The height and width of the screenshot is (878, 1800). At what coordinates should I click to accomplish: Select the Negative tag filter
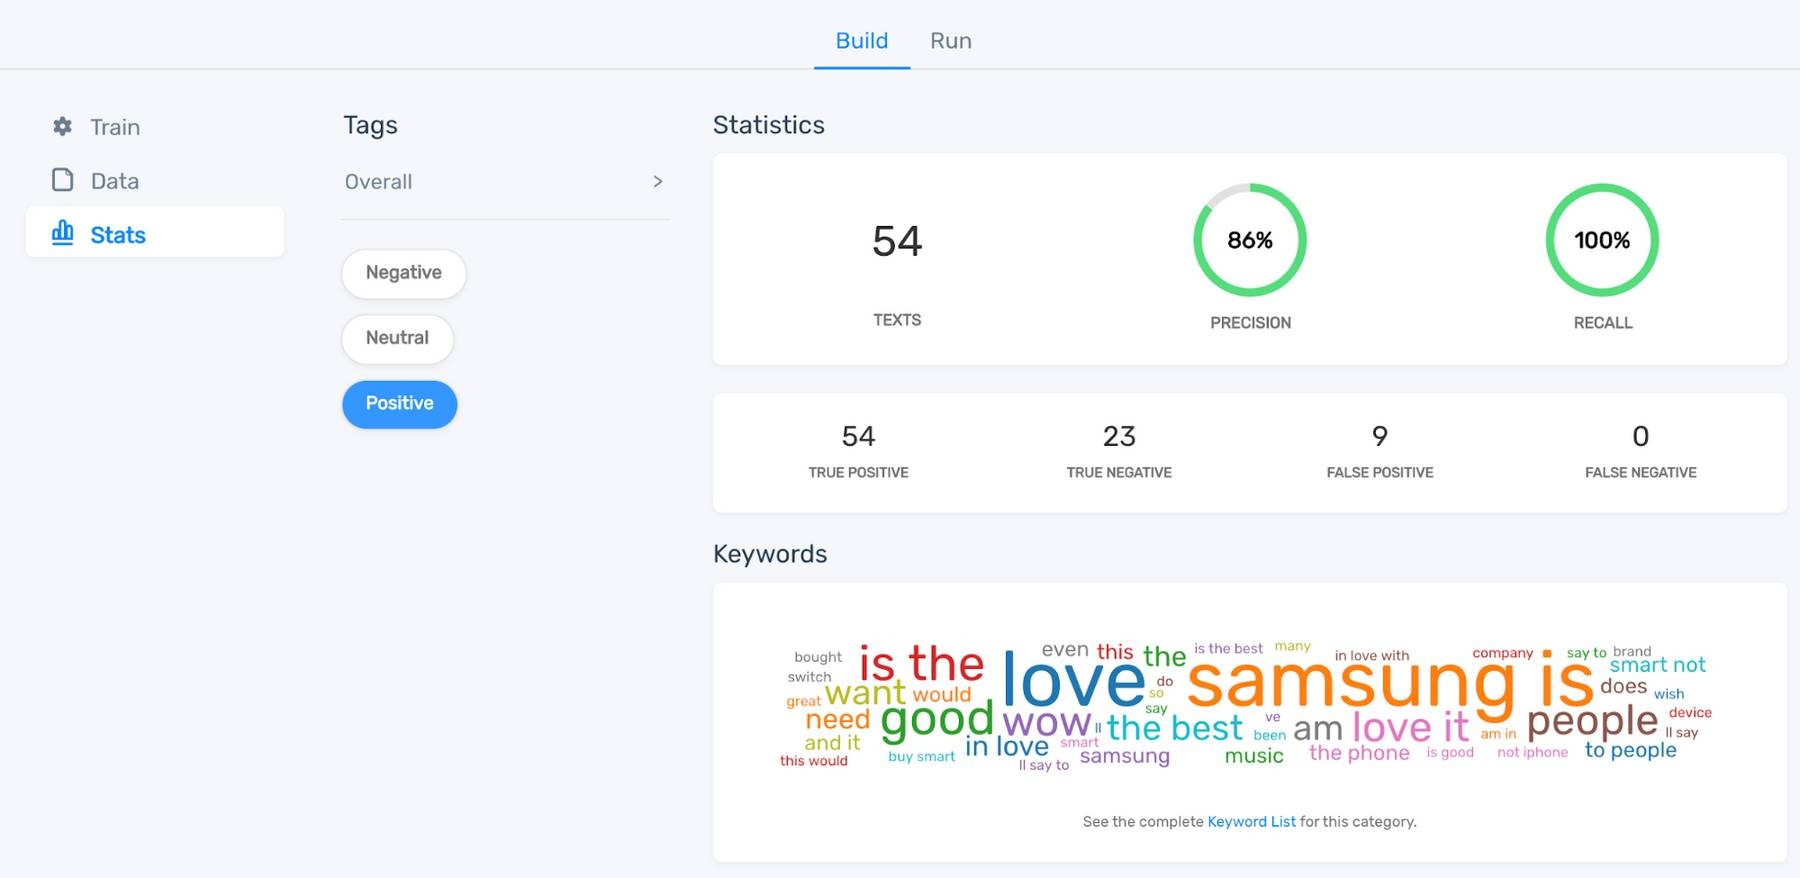(404, 273)
